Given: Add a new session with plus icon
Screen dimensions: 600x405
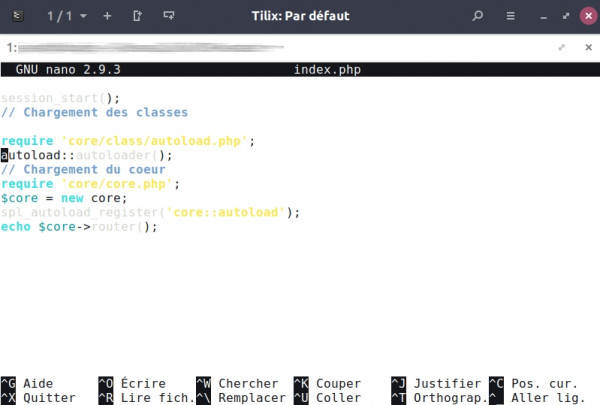Looking at the screenshot, I should coord(107,17).
